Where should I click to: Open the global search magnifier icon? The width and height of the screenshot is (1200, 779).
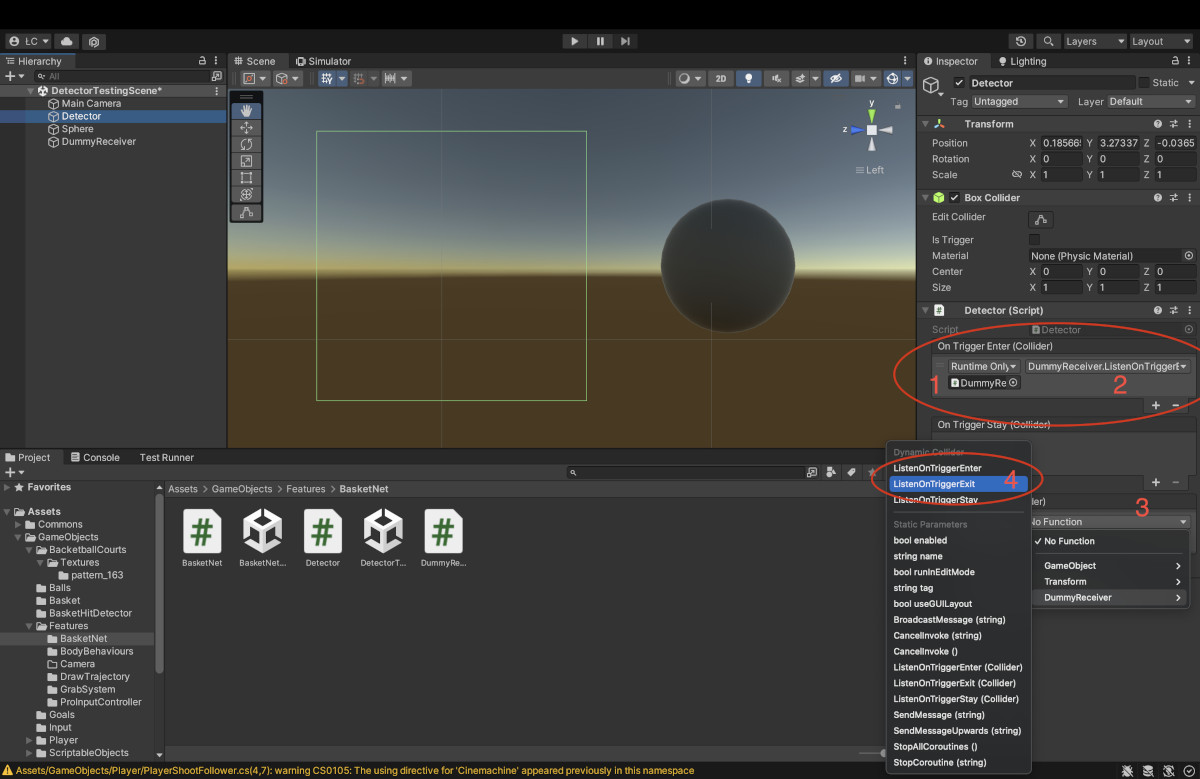pyautogui.click(x=1048, y=41)
